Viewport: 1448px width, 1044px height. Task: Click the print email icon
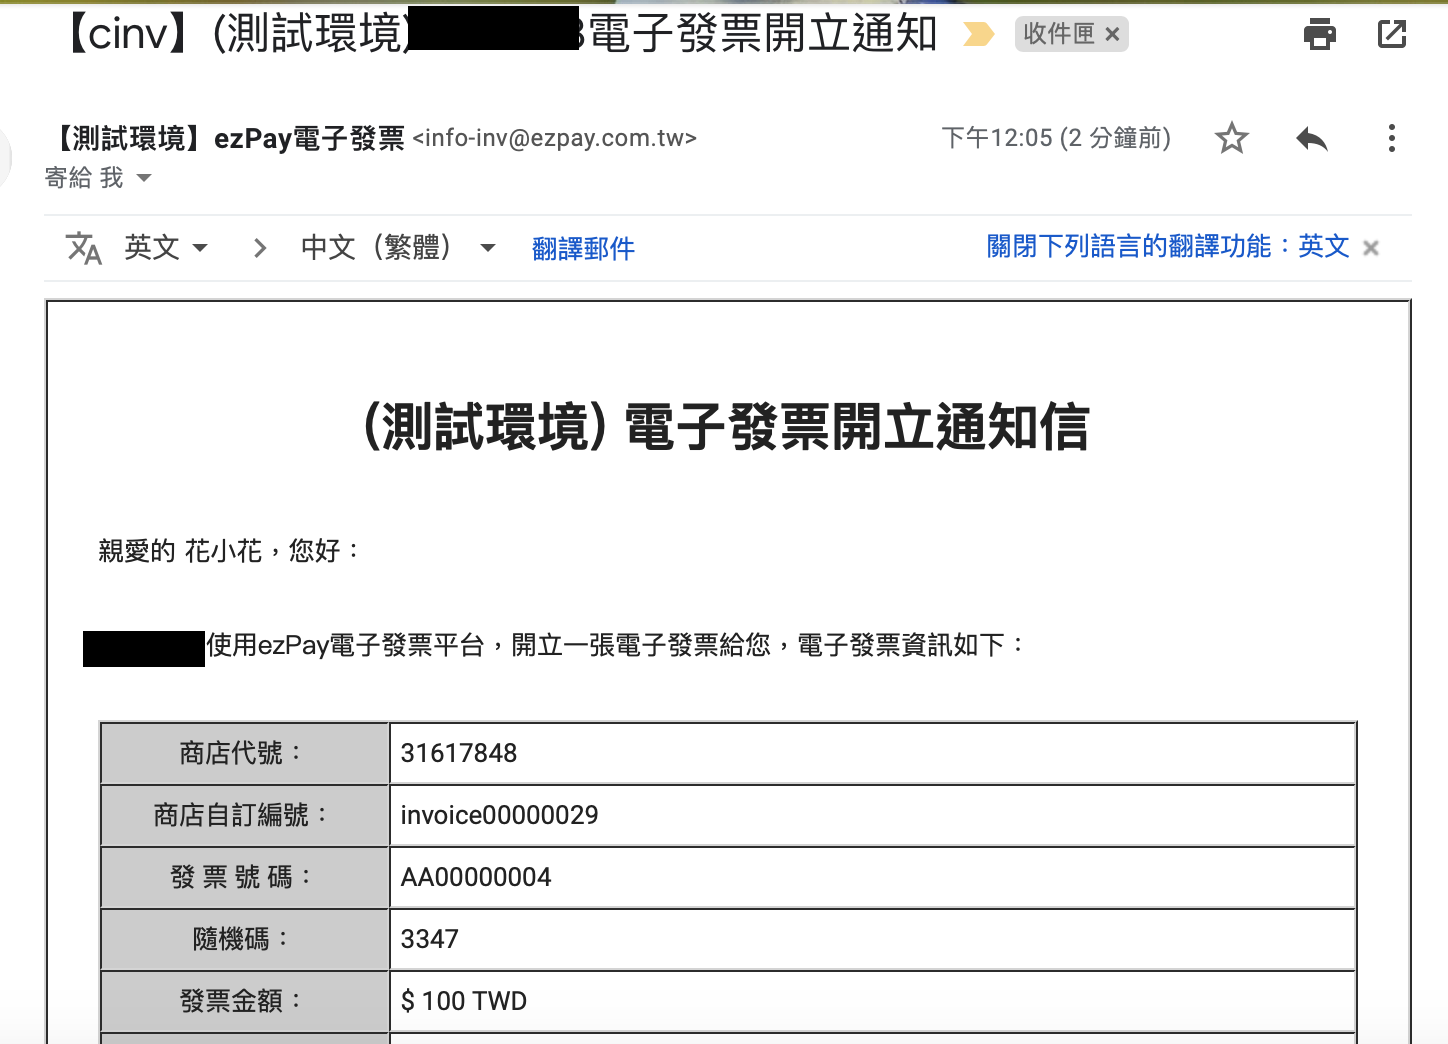(x=1321, y=33)
